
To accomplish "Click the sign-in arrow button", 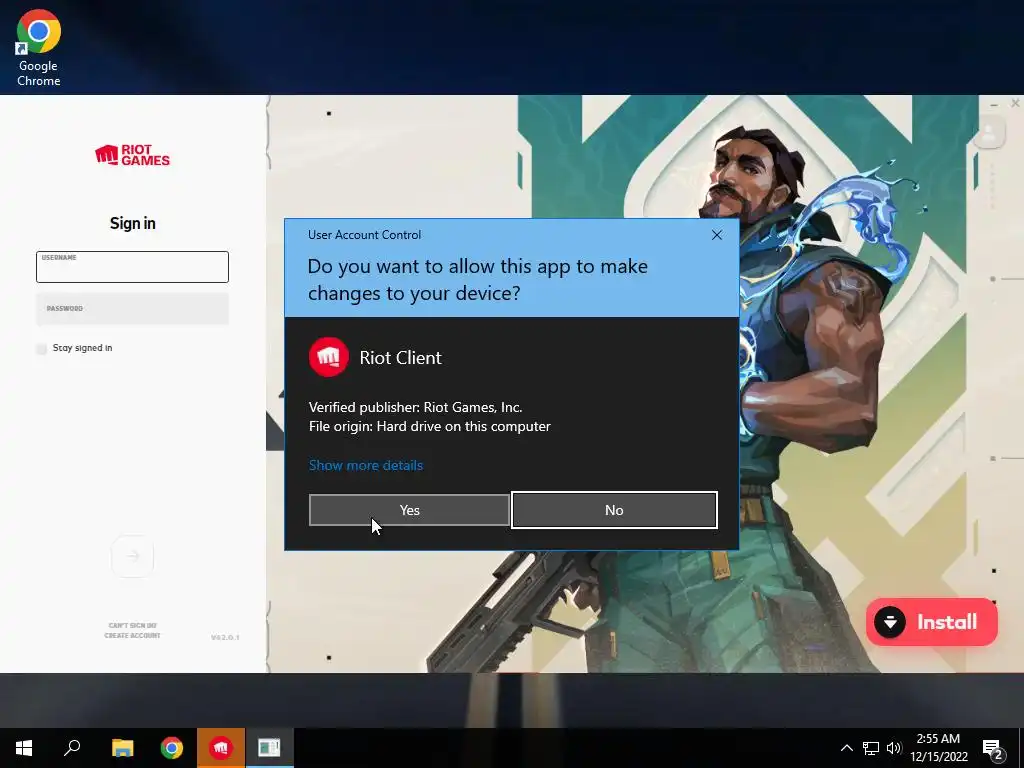I will 133,556.
